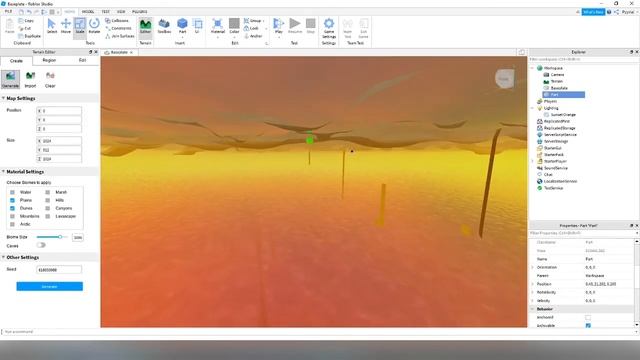Select the Generate terrain tool
The image size is (640, 360).
10,79
